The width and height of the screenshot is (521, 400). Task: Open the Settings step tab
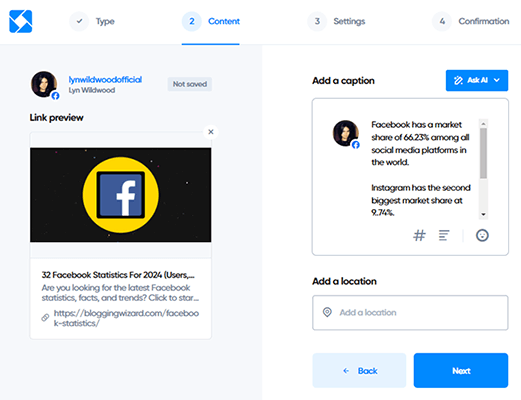click(336, 21)
